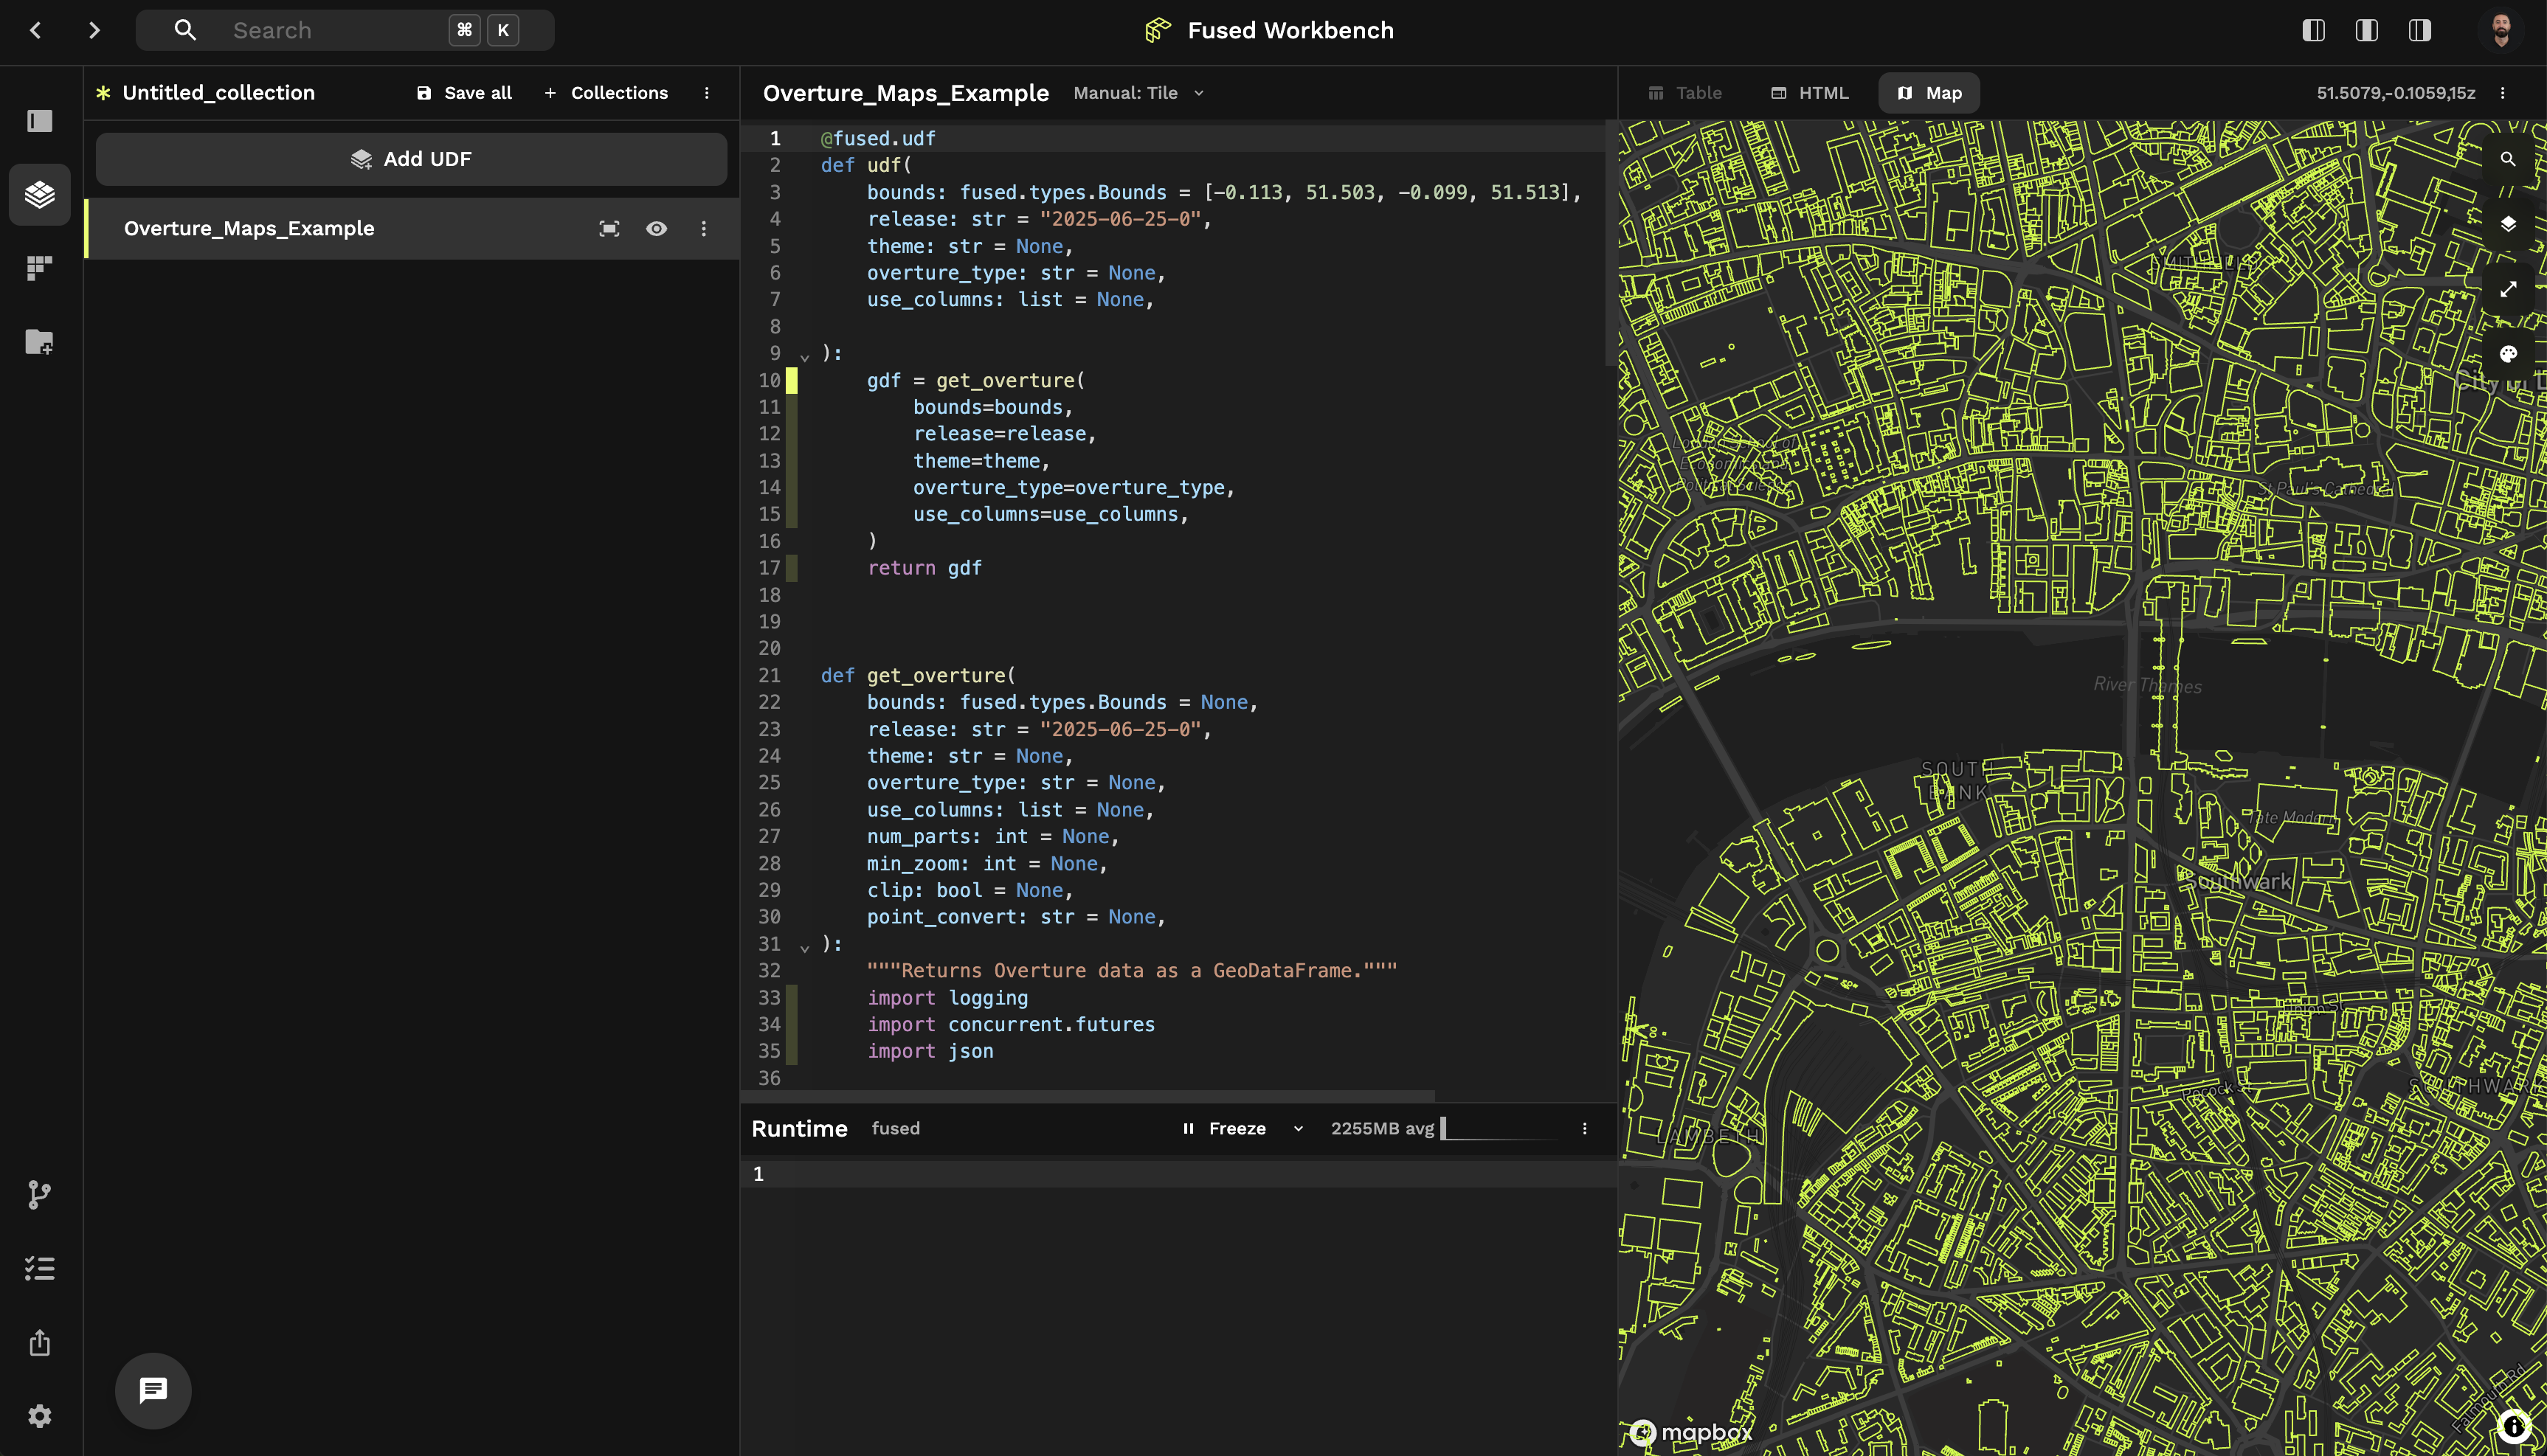Image resolution: width=2547 pixels, height=1456 pixels.
Task: Expand the map to fullscreen icon
Action: point(2507,289)
